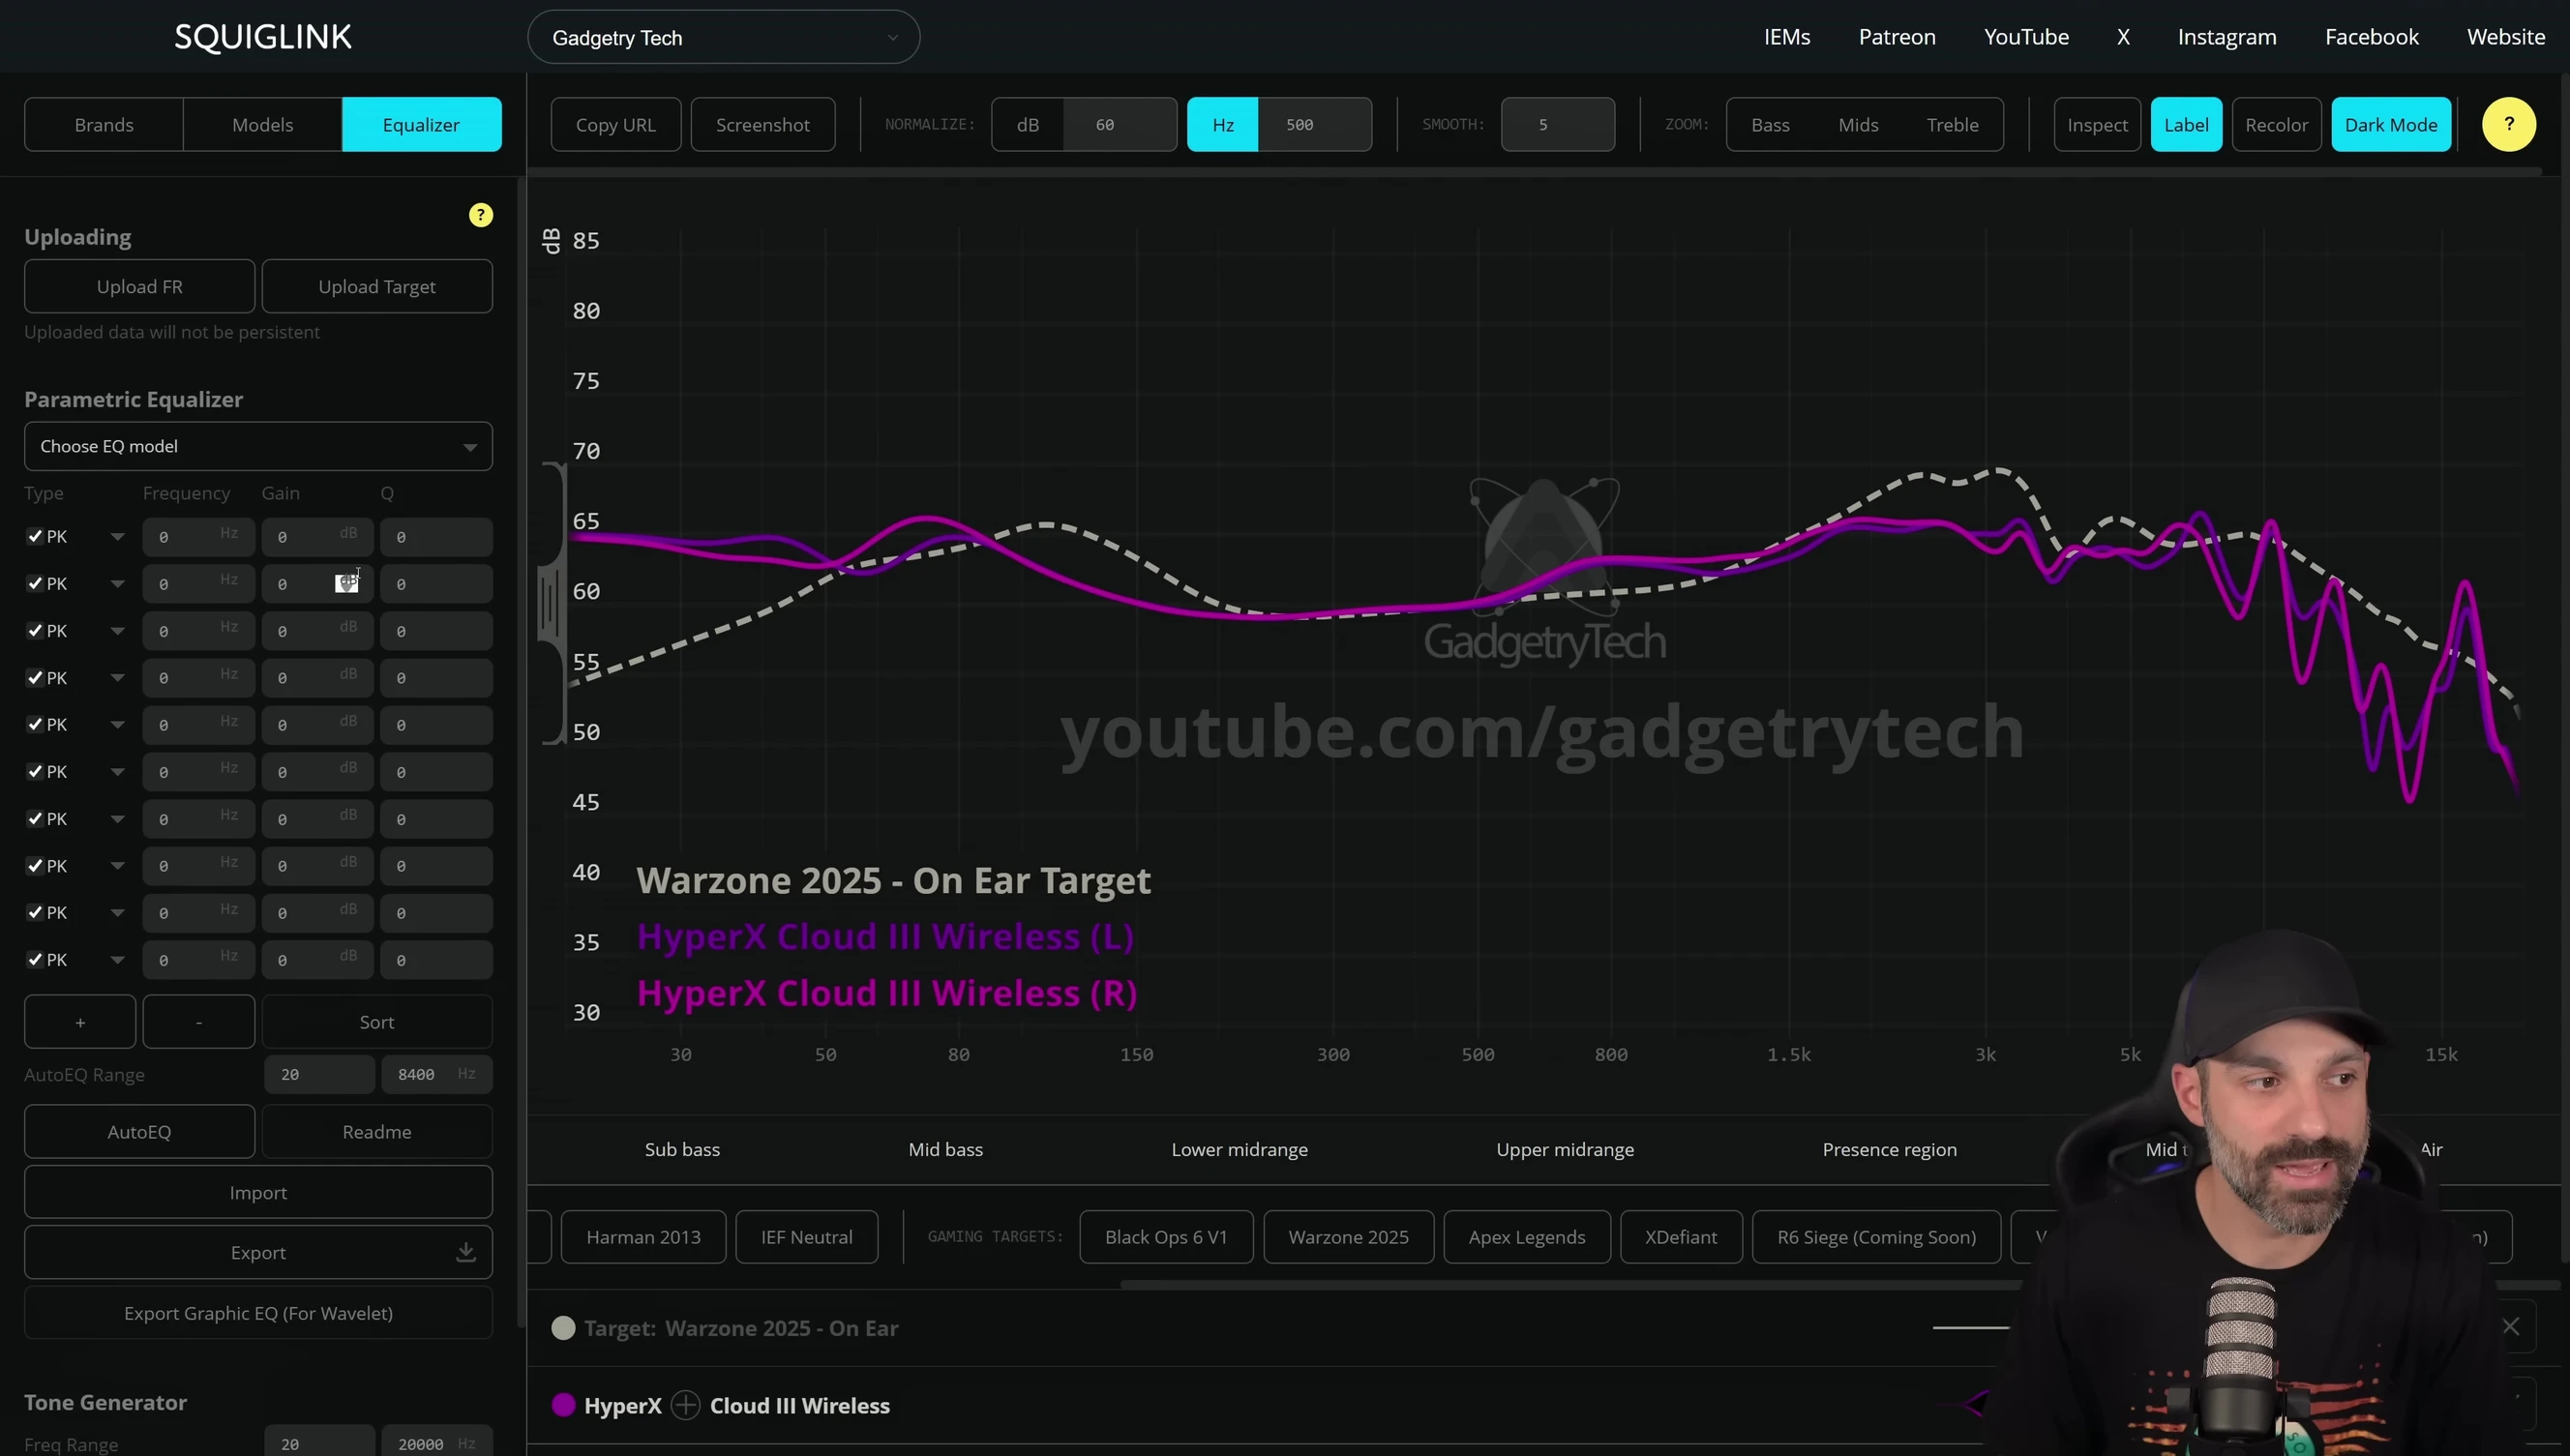Open the Instagram link in the header
Image resolution: width=2570 pixels, height=1456 pixels.
click(2226, 37)
